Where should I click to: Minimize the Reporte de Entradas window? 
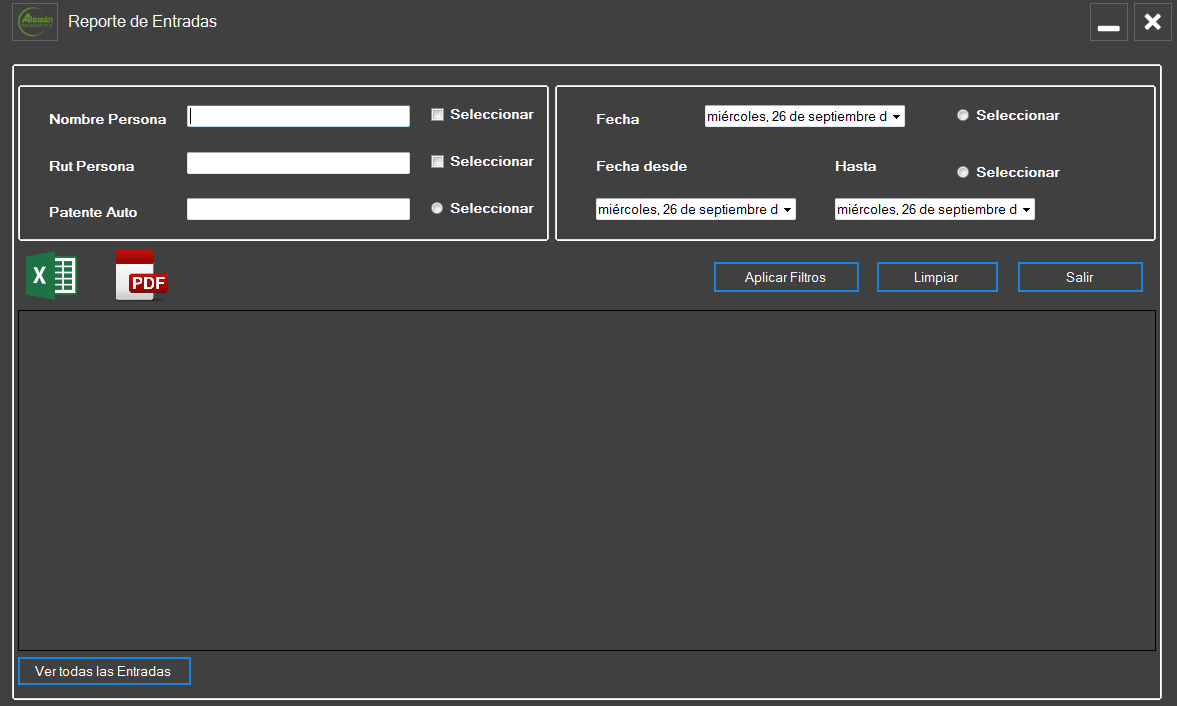1108,22
